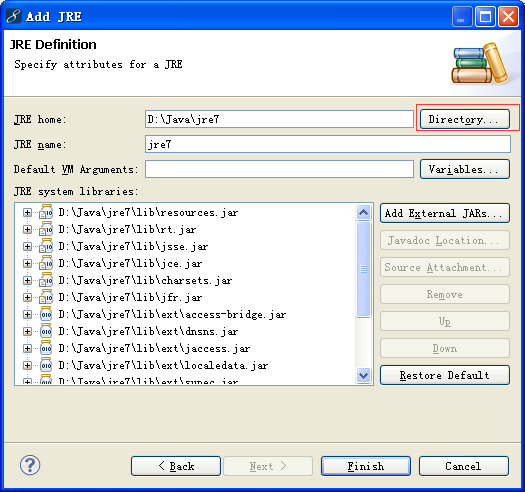Select D:\Java\jre7\lib\charsets.jar row

[x=145, y=280]
